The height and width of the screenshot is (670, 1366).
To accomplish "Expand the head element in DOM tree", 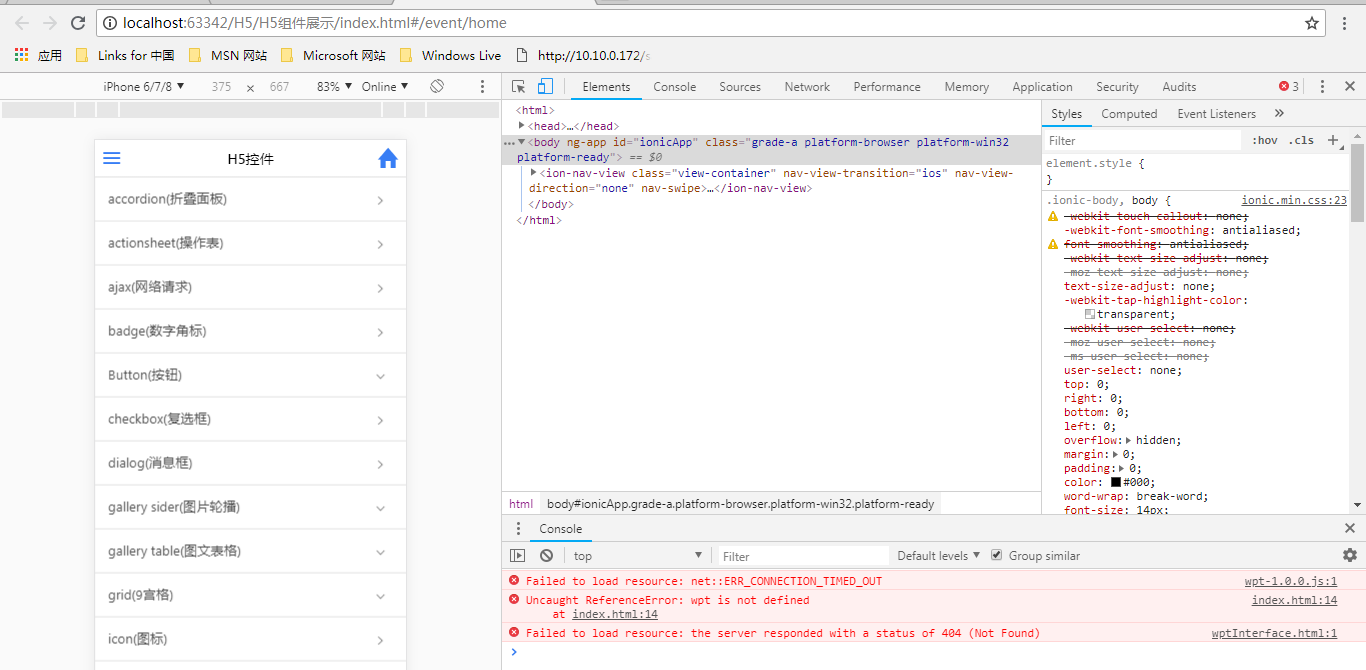I will pos(522,126).
